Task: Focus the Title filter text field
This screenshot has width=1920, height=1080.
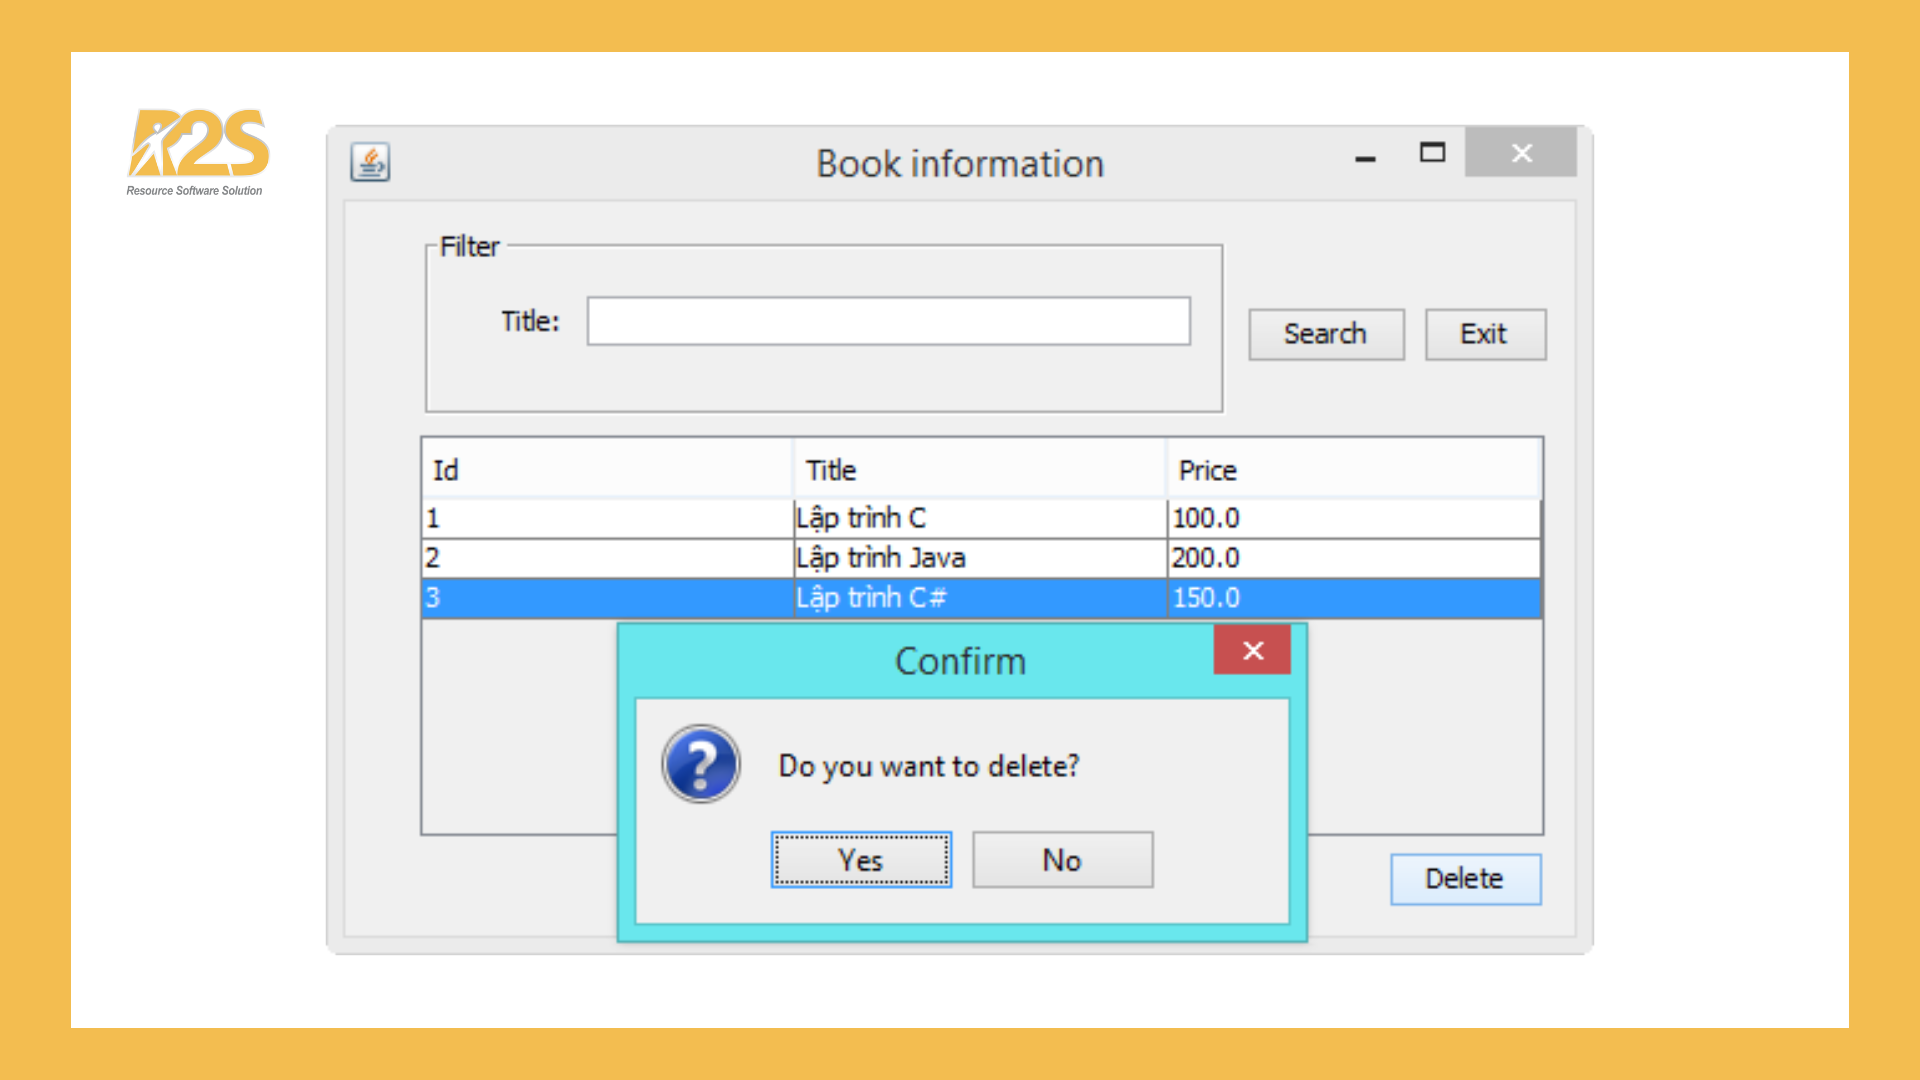Action: (x=888, y=321)
